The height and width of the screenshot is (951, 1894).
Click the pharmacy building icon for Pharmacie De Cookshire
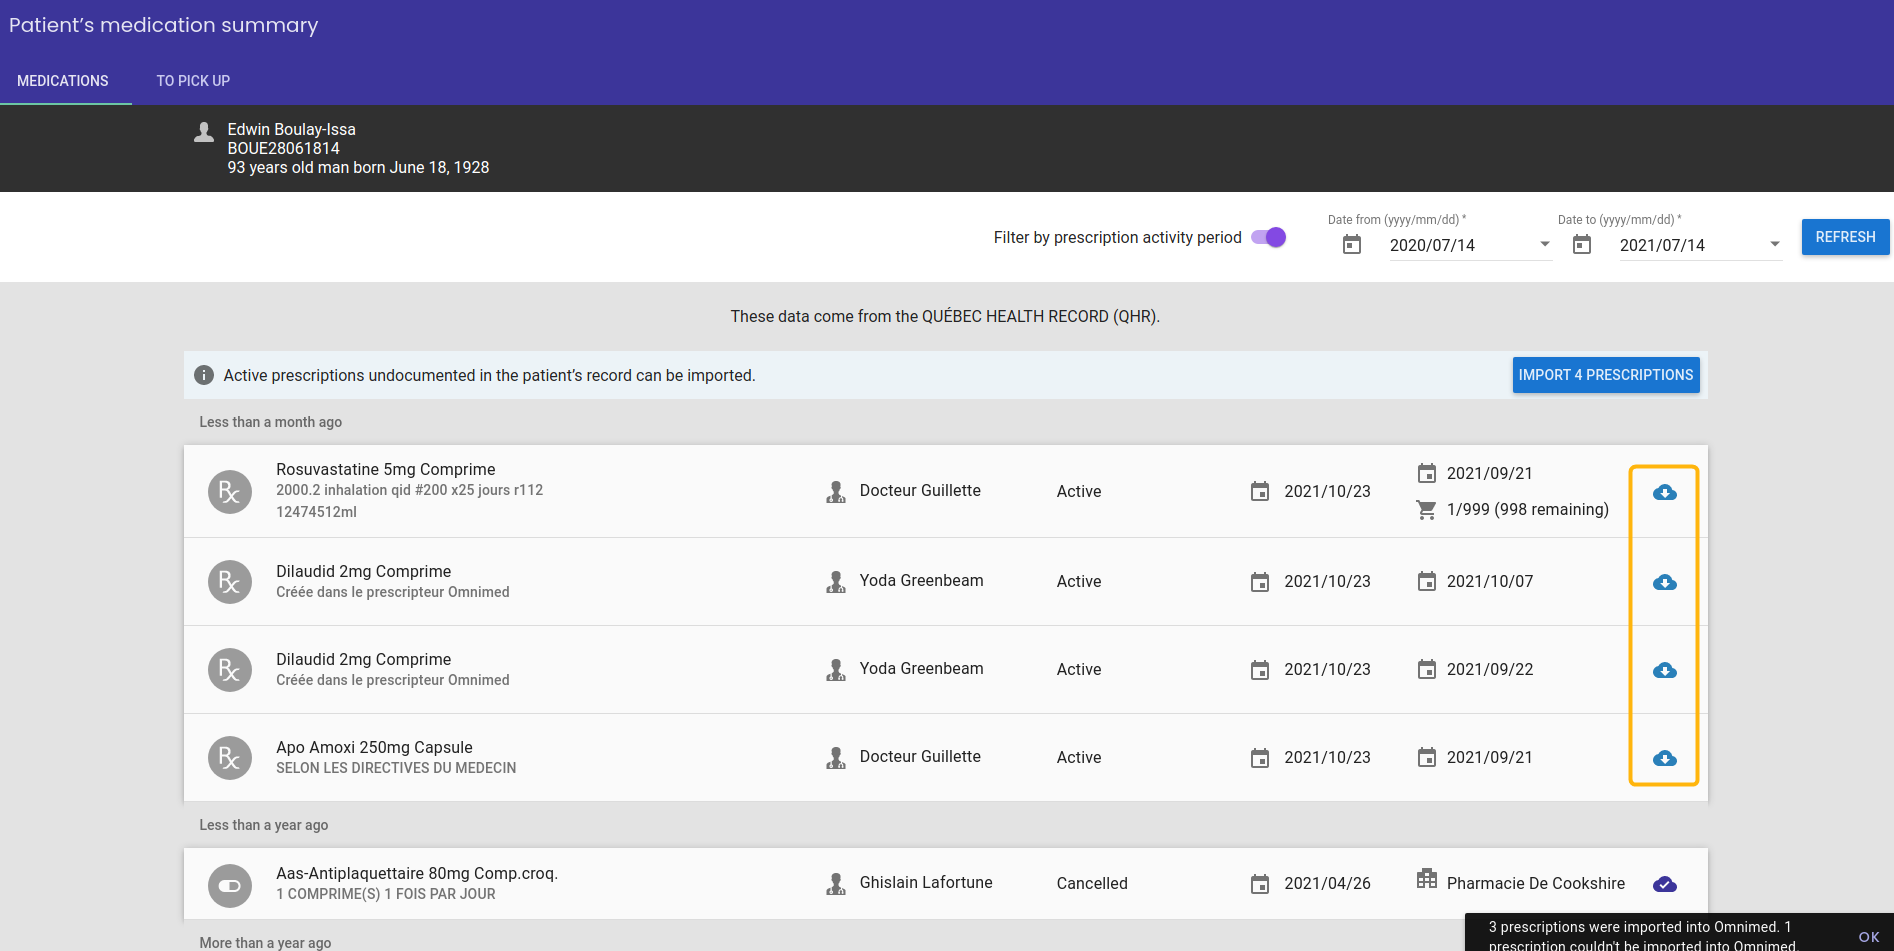[1426, 879]
